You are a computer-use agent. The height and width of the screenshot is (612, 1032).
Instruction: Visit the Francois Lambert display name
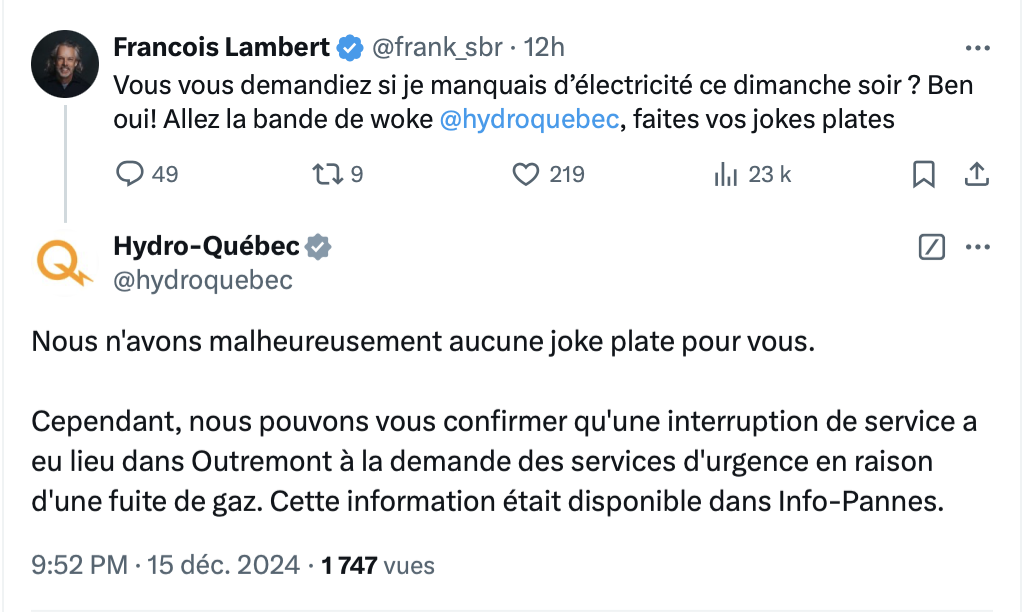click(221, 47)
